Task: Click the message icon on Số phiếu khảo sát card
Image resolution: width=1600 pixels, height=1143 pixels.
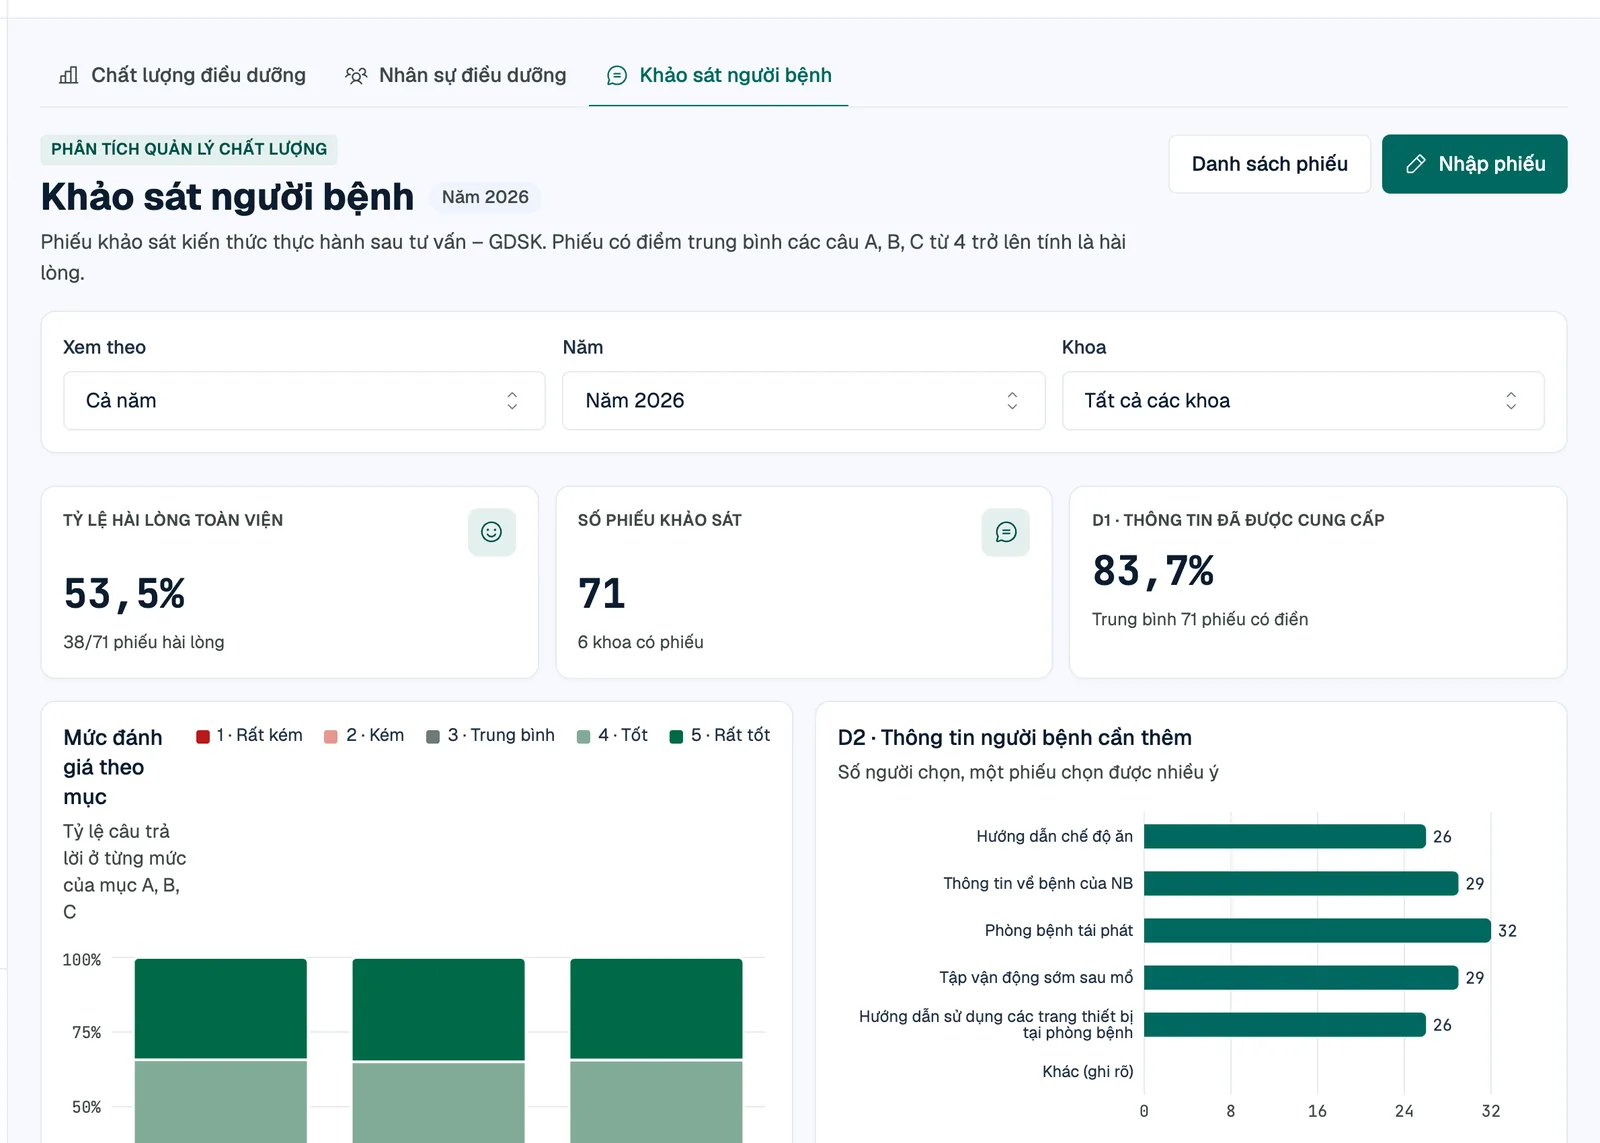Action: 1006,532
